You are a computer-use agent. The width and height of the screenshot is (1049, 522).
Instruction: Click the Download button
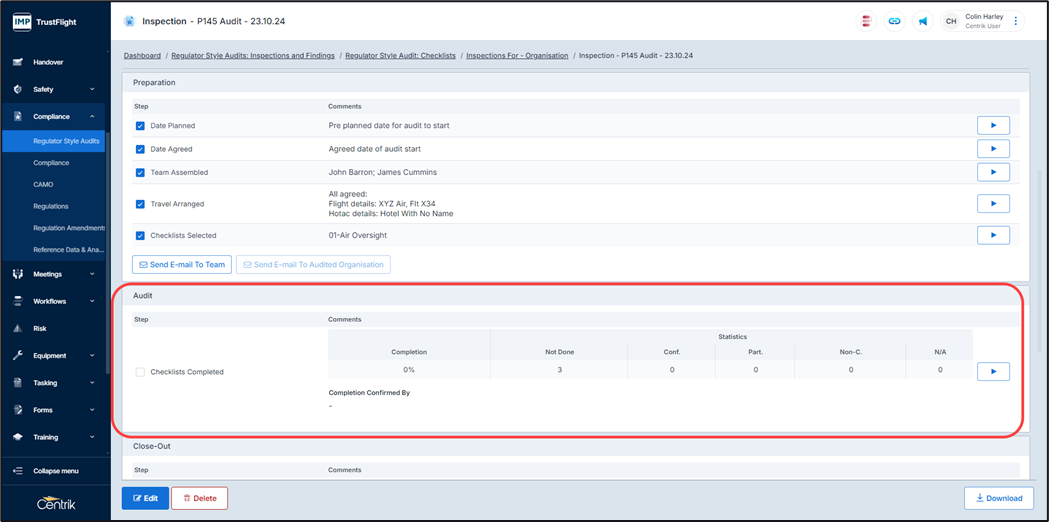(999, 498)
